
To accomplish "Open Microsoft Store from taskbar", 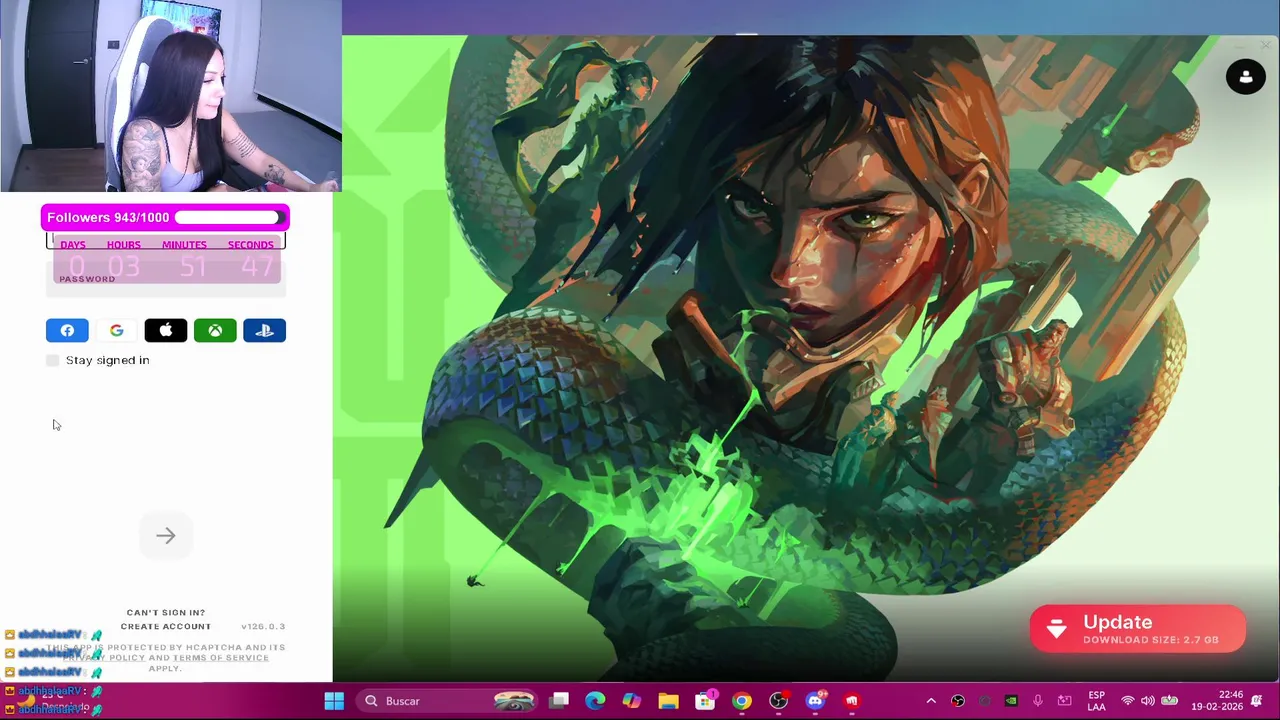I will (705, 701).
